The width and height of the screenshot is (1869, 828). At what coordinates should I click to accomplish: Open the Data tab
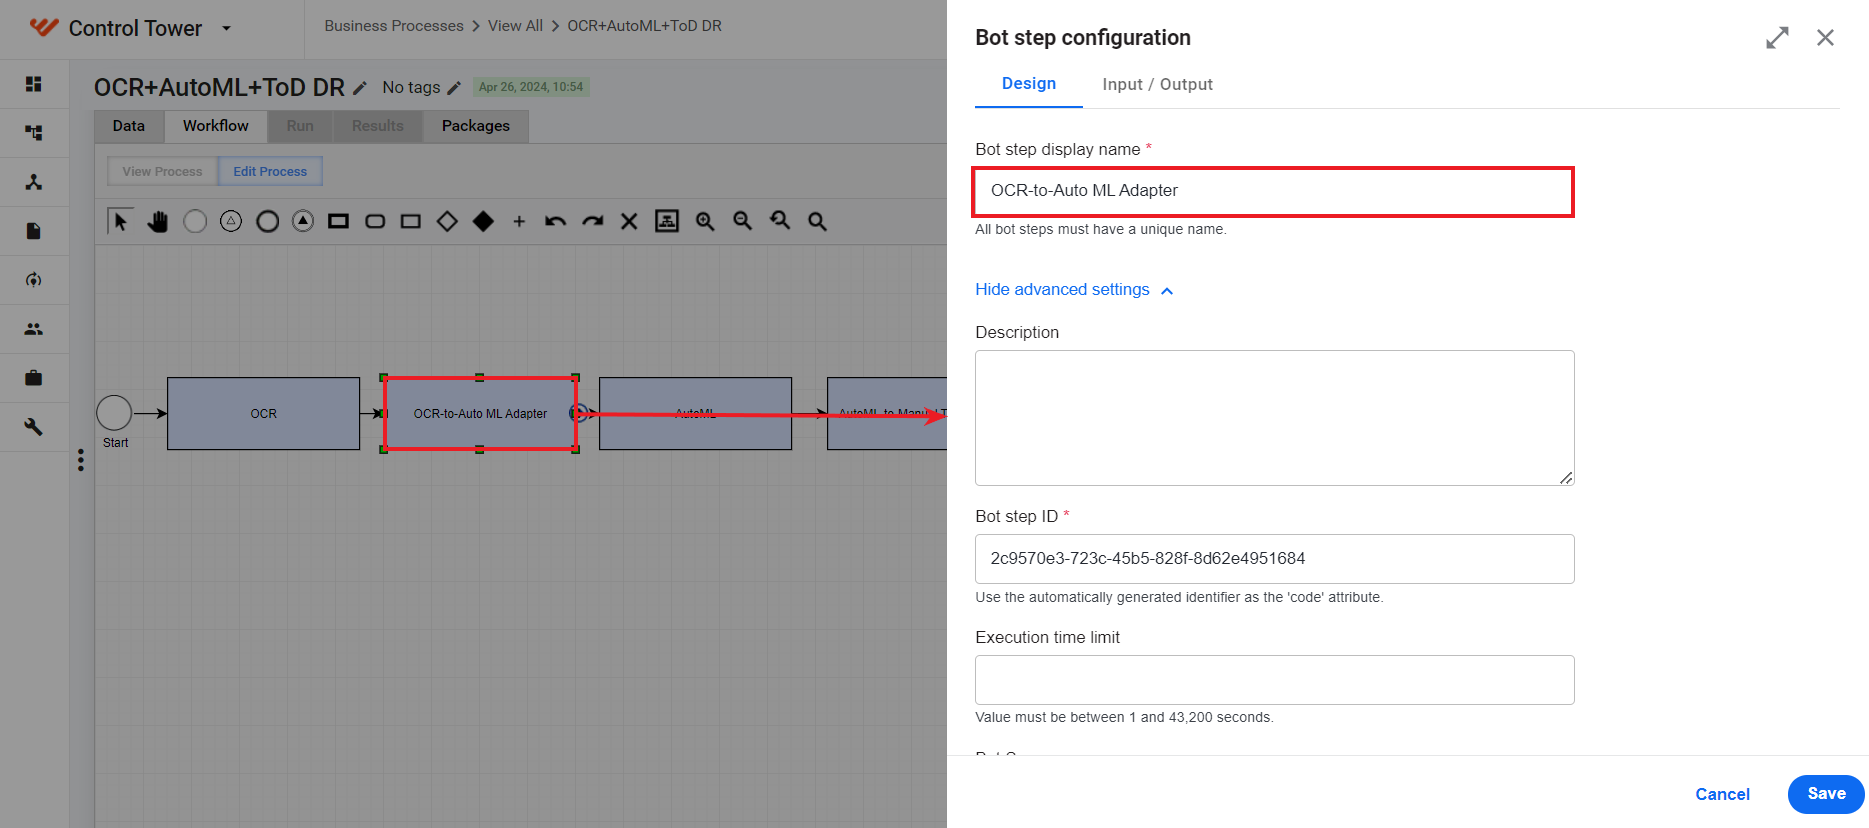click(x=129, y=126)
